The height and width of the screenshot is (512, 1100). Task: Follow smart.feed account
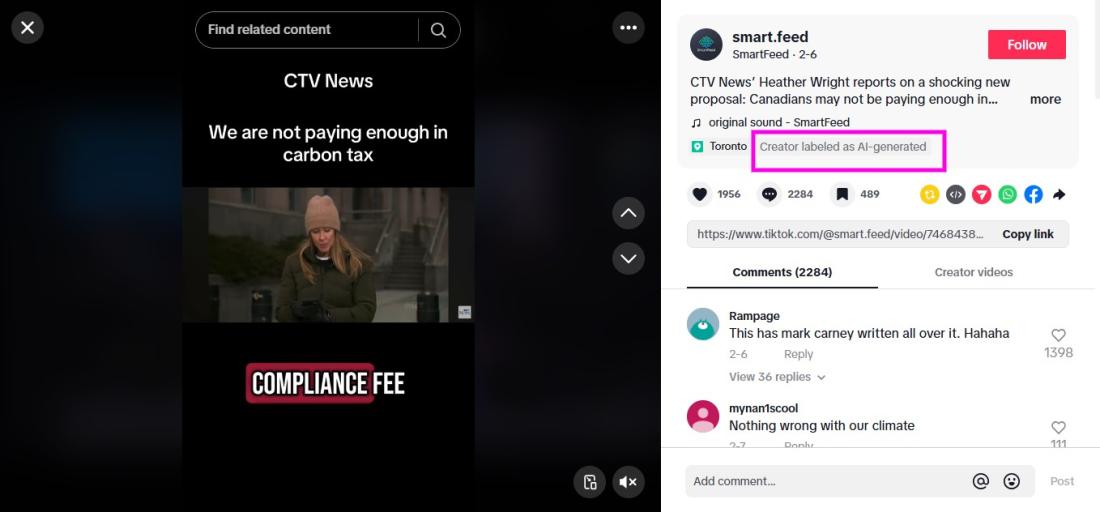point(1026,44)
